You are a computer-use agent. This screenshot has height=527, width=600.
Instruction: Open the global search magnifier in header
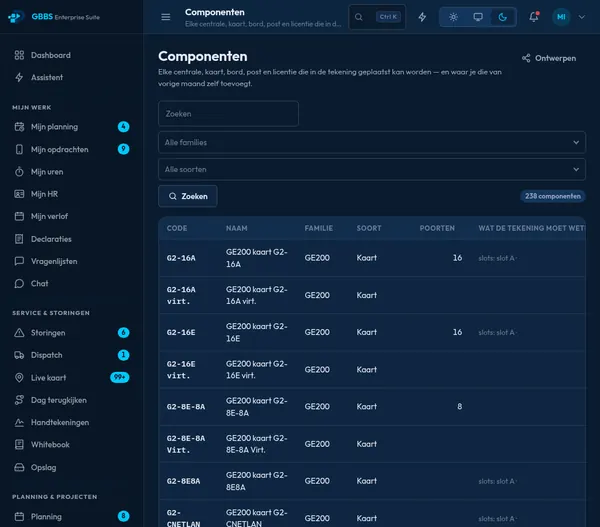coord(359,17)
